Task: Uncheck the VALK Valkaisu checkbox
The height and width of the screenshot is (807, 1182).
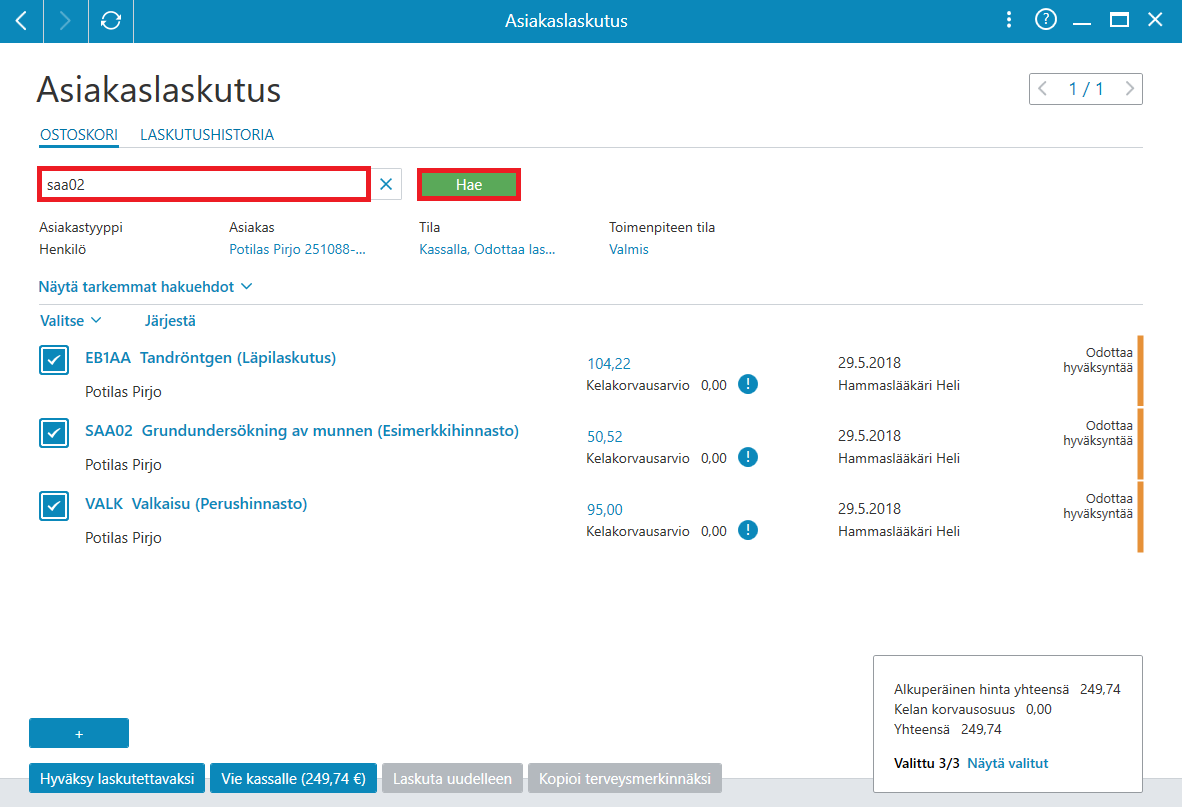Action: point(54,506)
